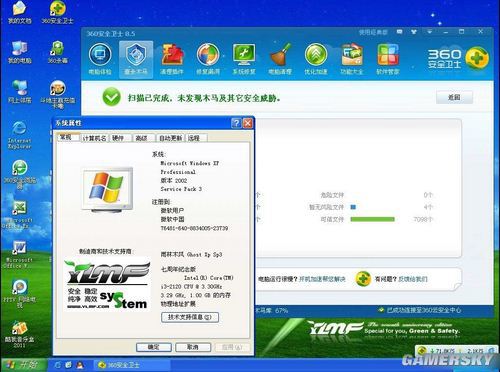Viewport: 500px width, 372px height.
Task: Switch to the 常规 tab in 系统属性
Action: [68, 137]
